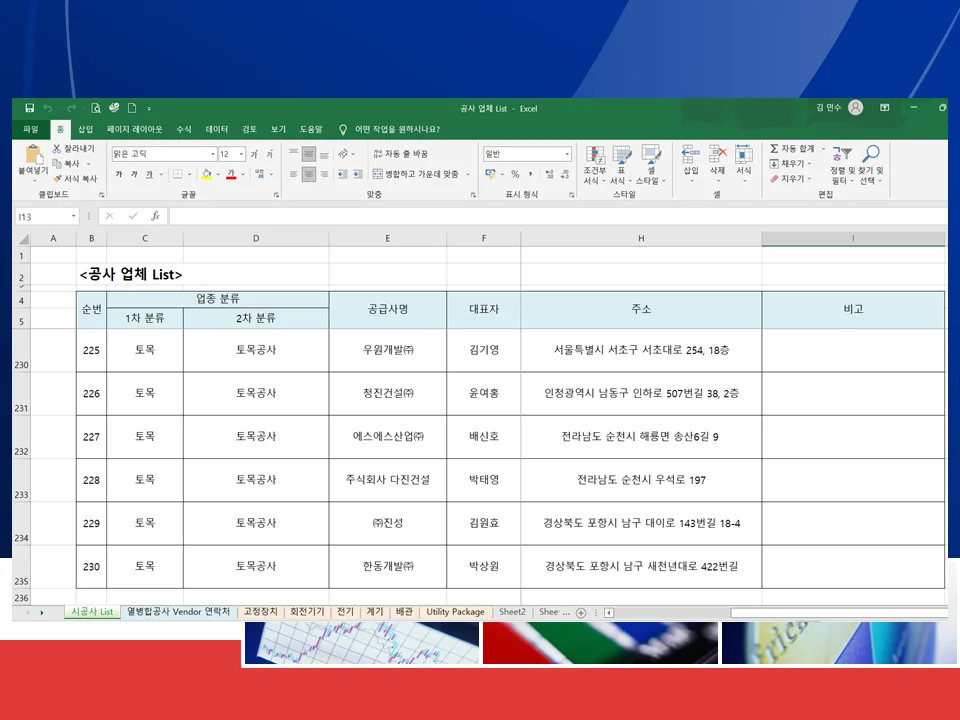Image resolution: width=960 pixels, height=720 pixels.
Task: Click Insert cells (삽입) icon
Action: 691,154
